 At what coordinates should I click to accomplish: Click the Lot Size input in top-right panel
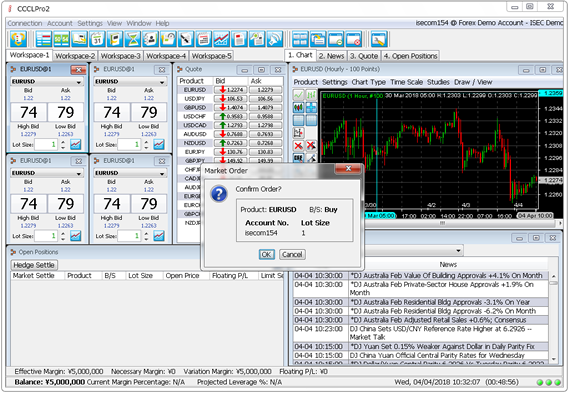[x=129, y=144]
